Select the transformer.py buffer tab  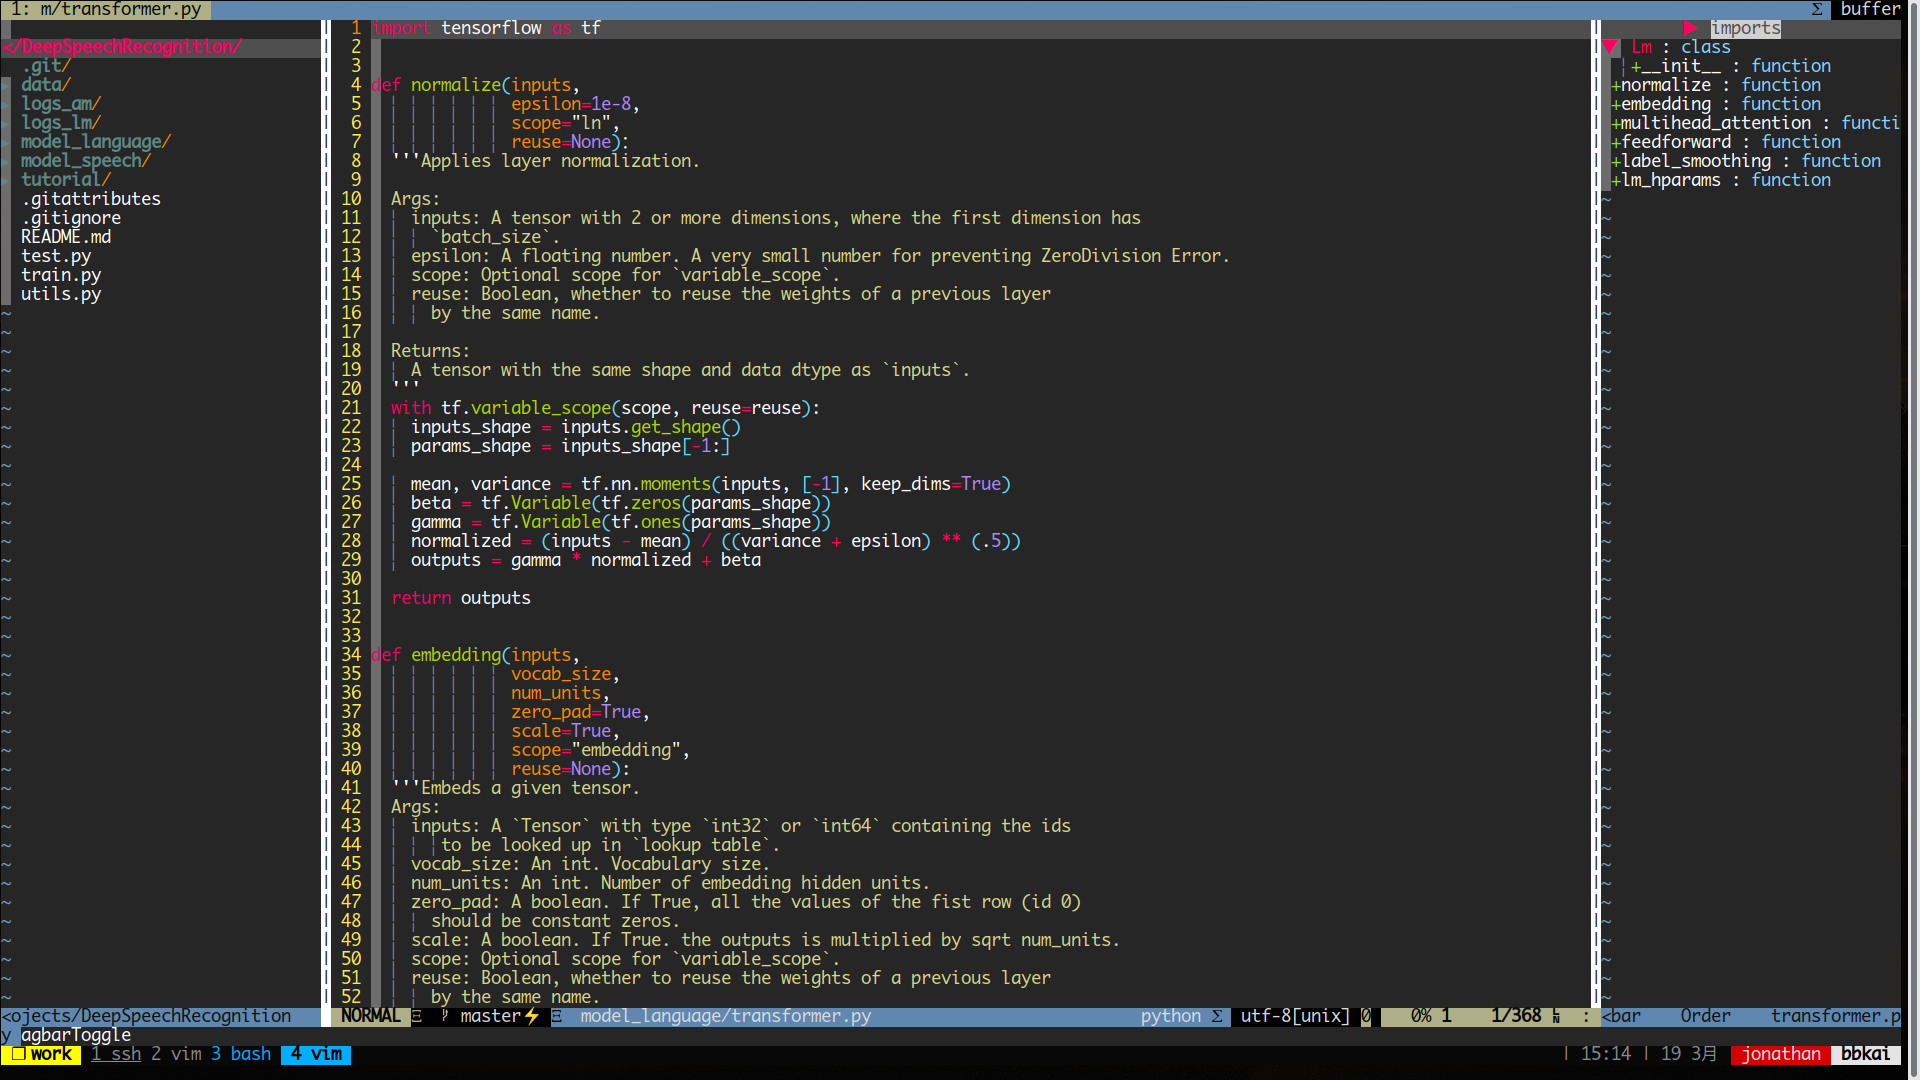106,9
